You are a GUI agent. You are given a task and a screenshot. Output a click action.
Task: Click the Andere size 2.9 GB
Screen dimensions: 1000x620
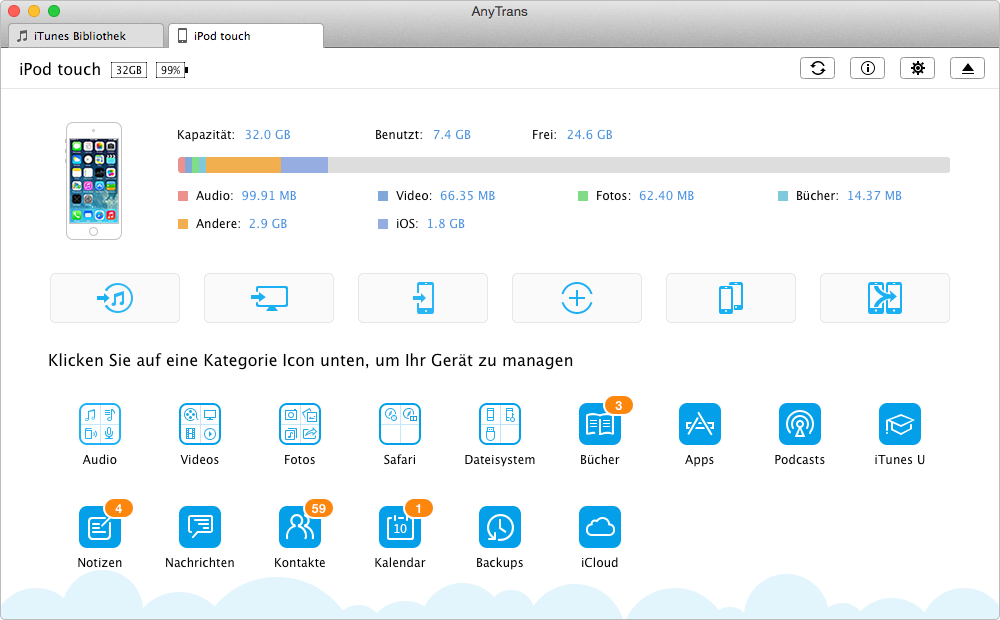[268, 224]
